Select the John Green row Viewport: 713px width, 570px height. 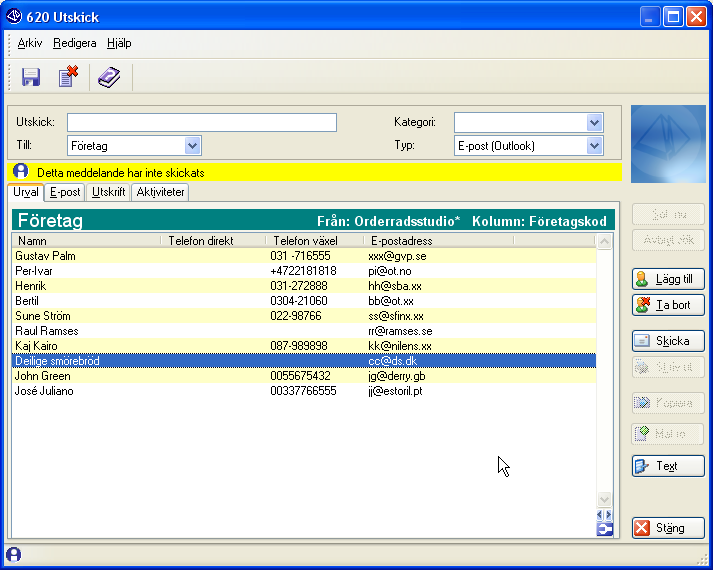[304, 376]
